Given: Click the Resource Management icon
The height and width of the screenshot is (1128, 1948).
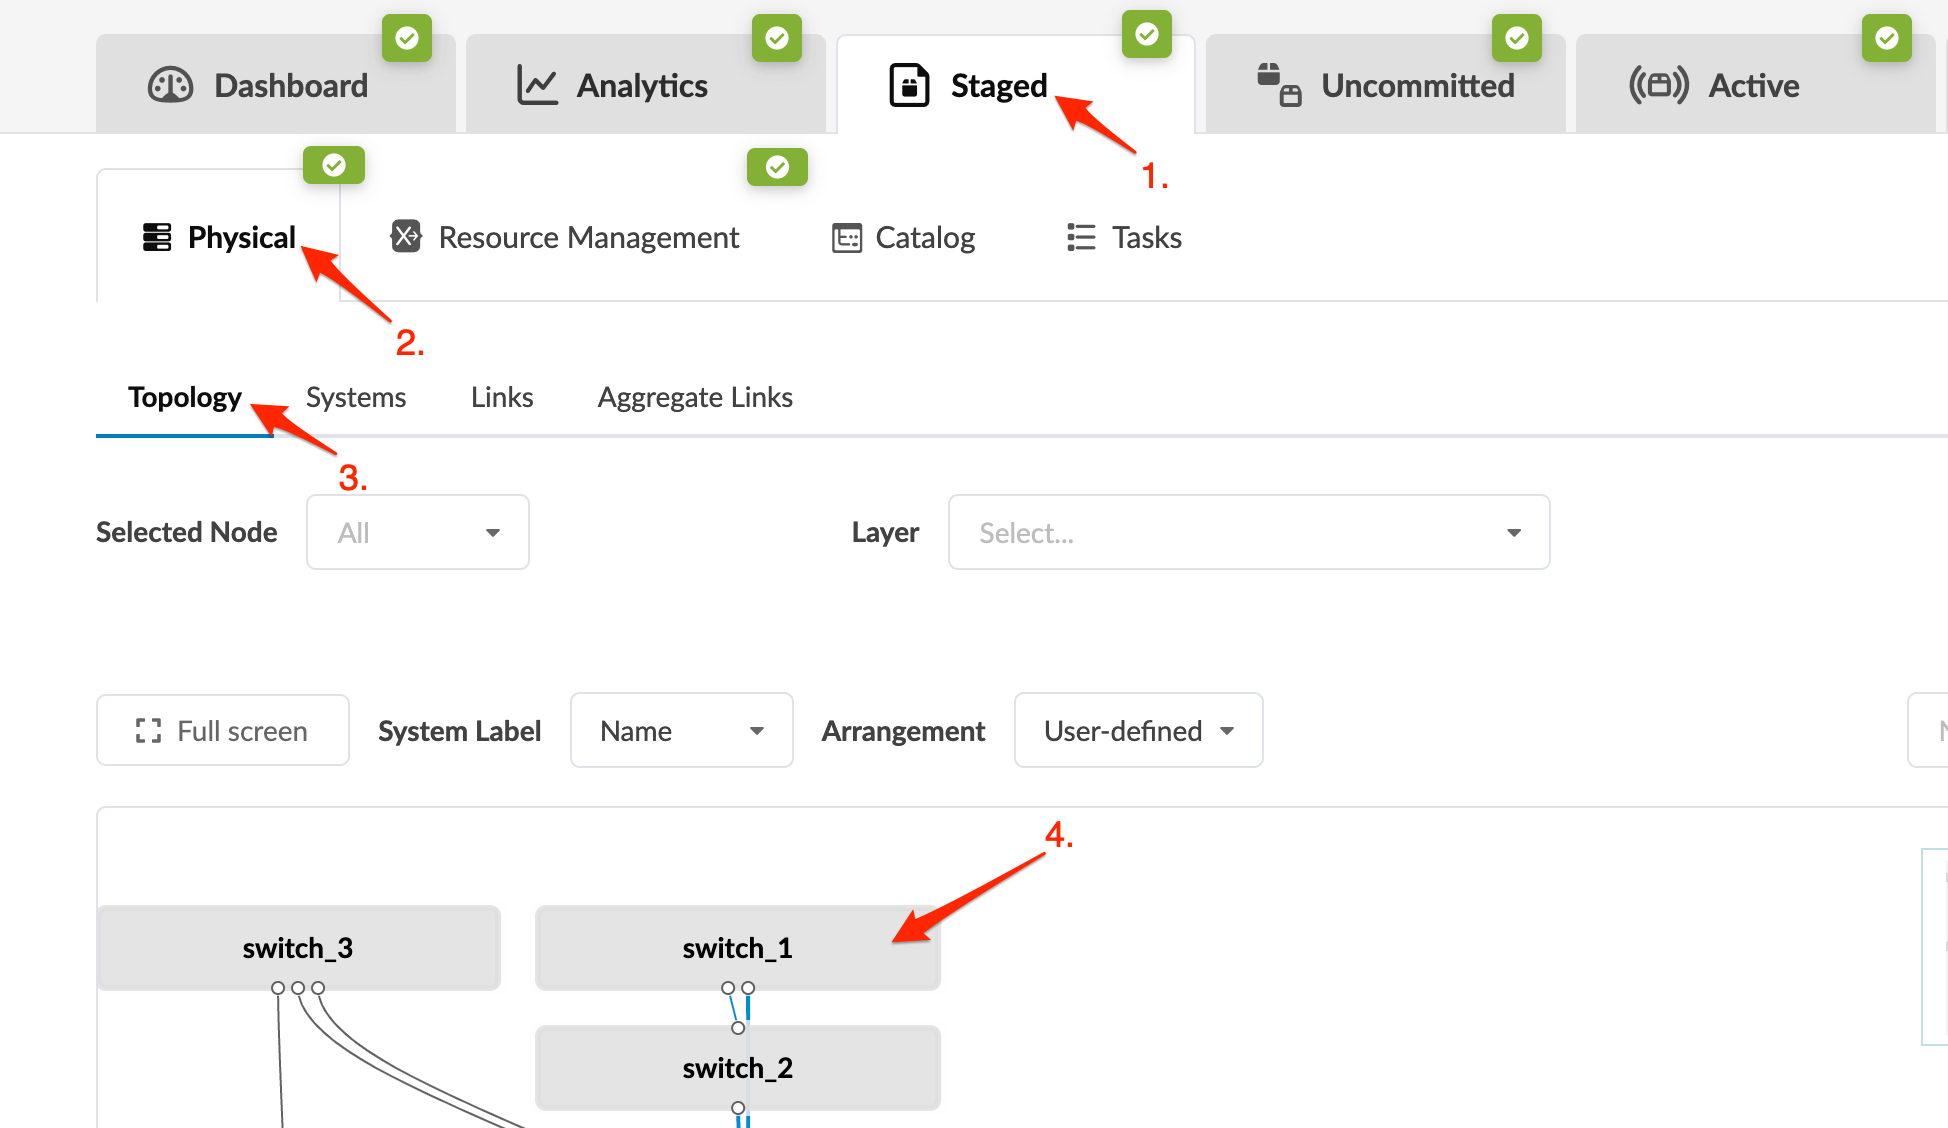Looking at the screenshot, I should (x=406, y=237).
